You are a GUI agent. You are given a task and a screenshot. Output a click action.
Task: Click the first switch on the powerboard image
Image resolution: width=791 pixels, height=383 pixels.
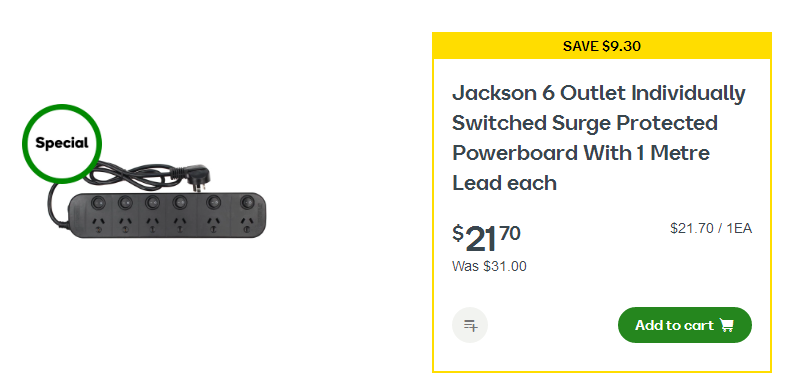[97, 203]
